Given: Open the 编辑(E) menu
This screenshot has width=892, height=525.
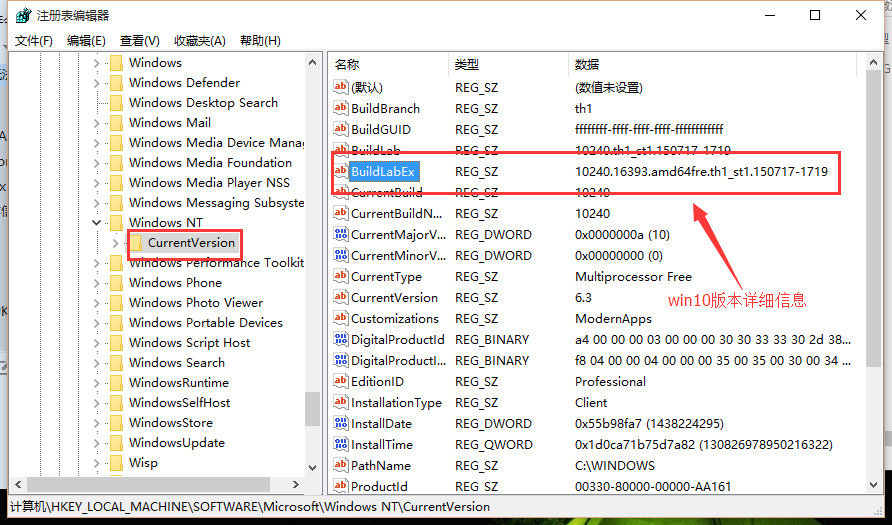Looking at the screenshot, I should [x=86, y=40].
